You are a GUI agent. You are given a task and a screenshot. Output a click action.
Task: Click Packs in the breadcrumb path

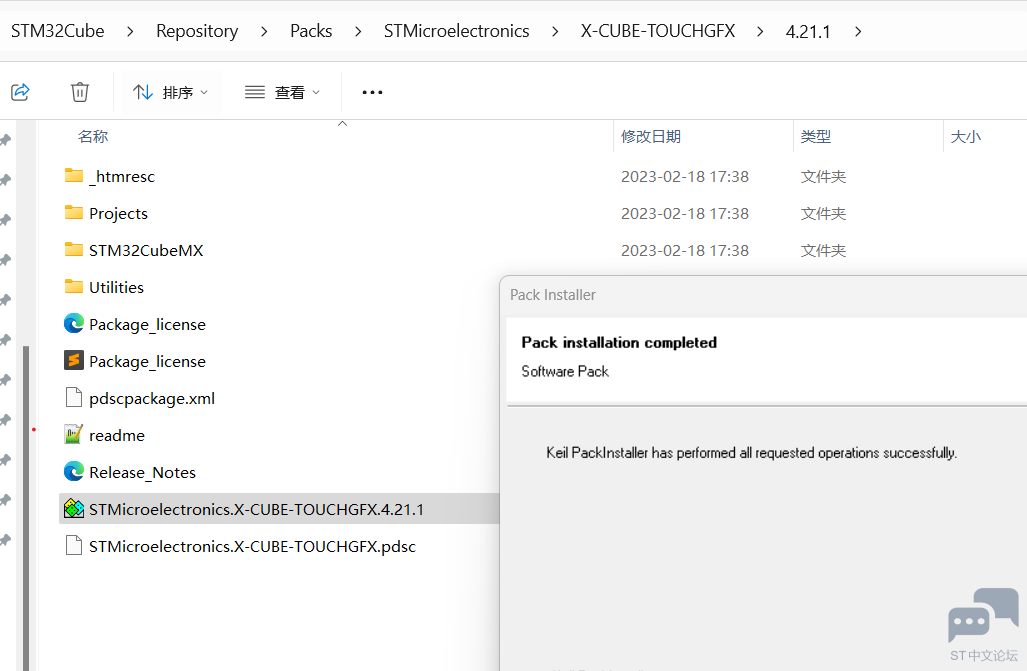311,31
